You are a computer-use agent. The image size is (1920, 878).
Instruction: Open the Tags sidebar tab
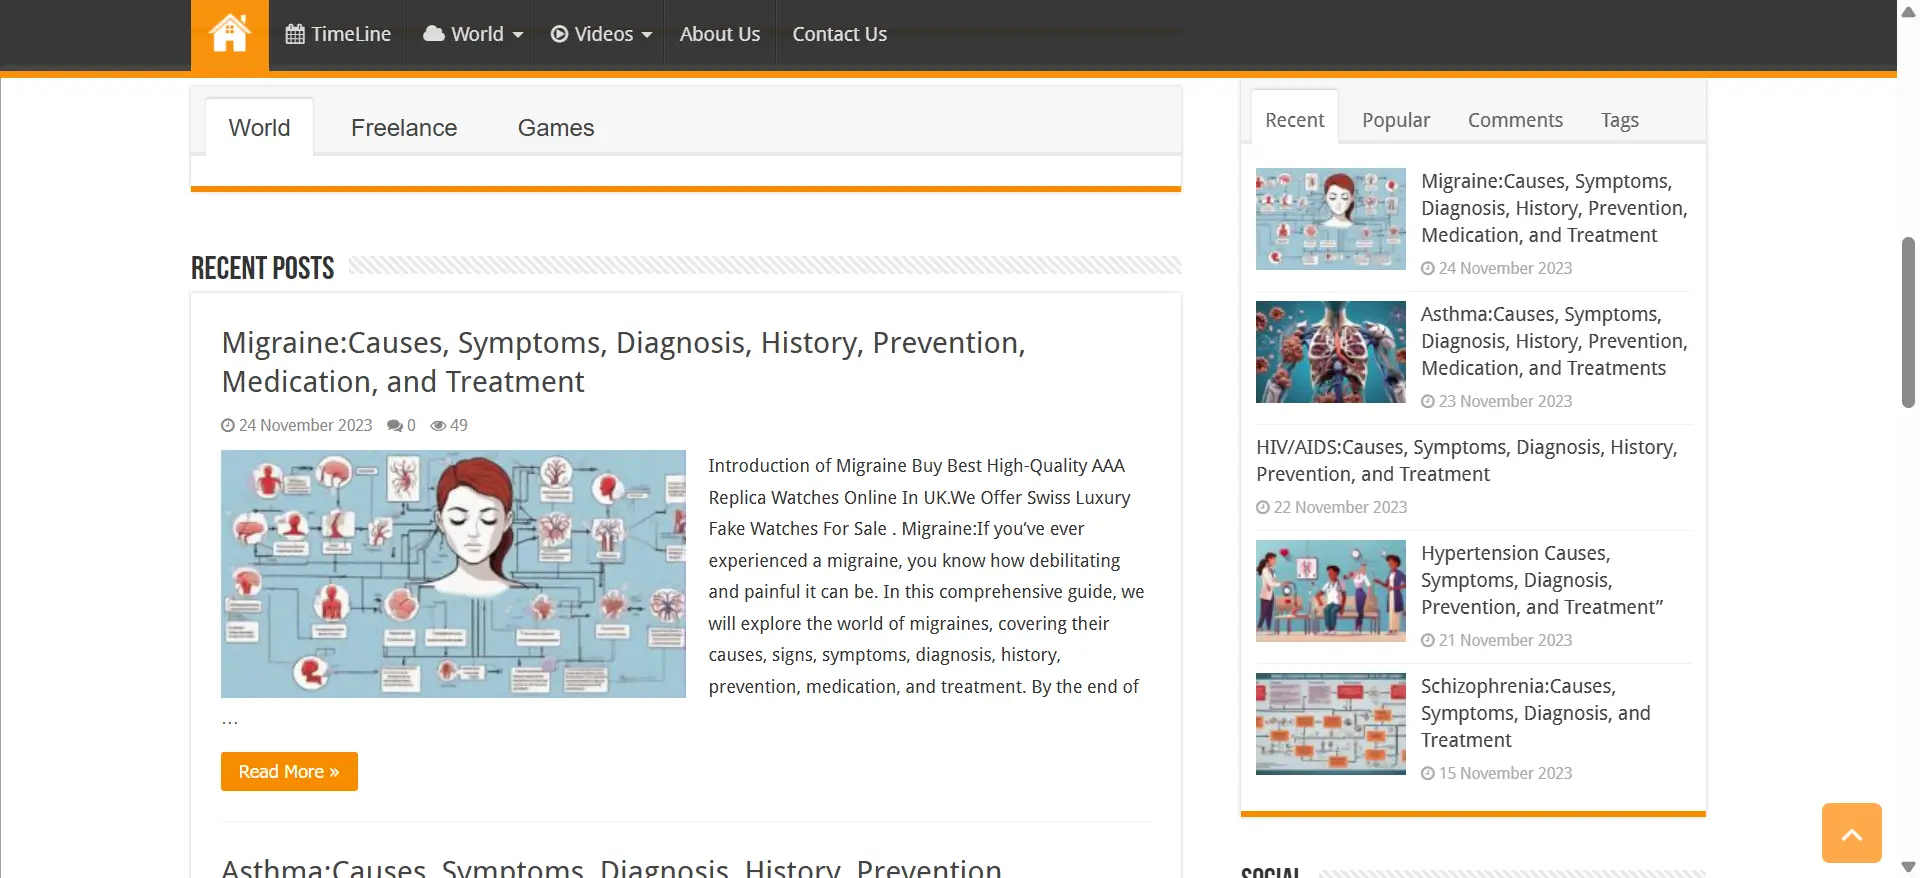[x=1619, y=120]
